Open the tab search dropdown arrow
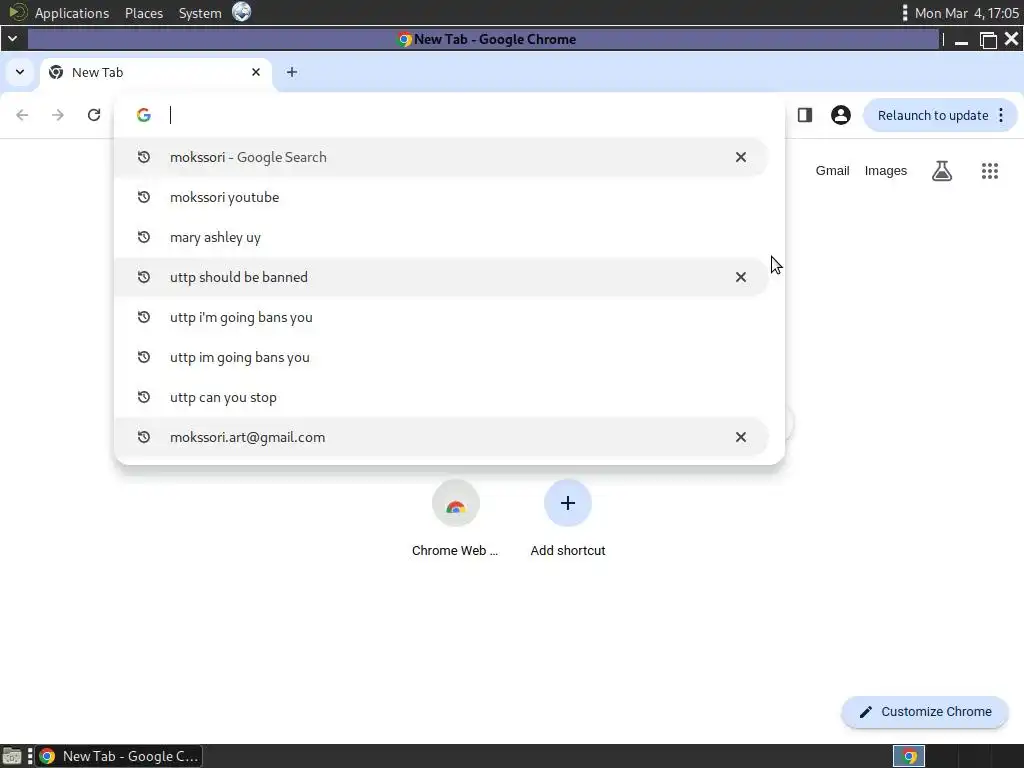 pos(20,72)
